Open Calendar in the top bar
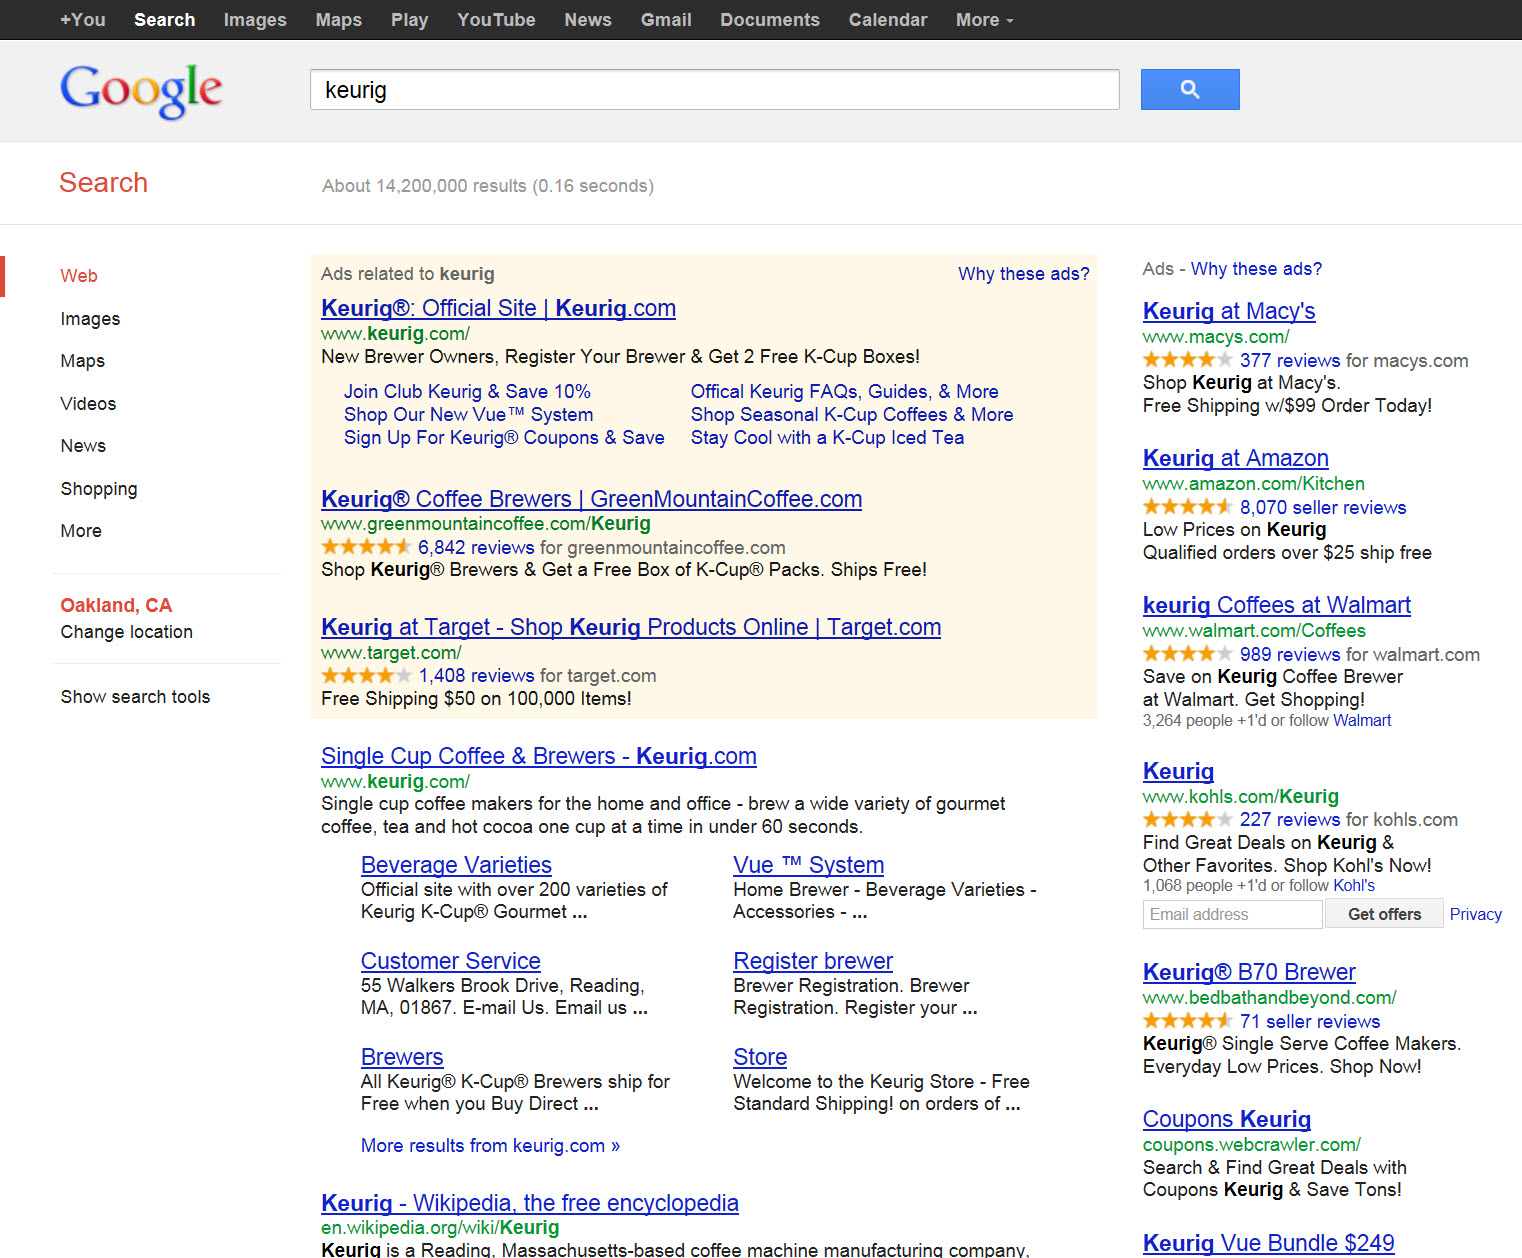The width and height of the screenshot is (1522, 1258). [888, 20]
